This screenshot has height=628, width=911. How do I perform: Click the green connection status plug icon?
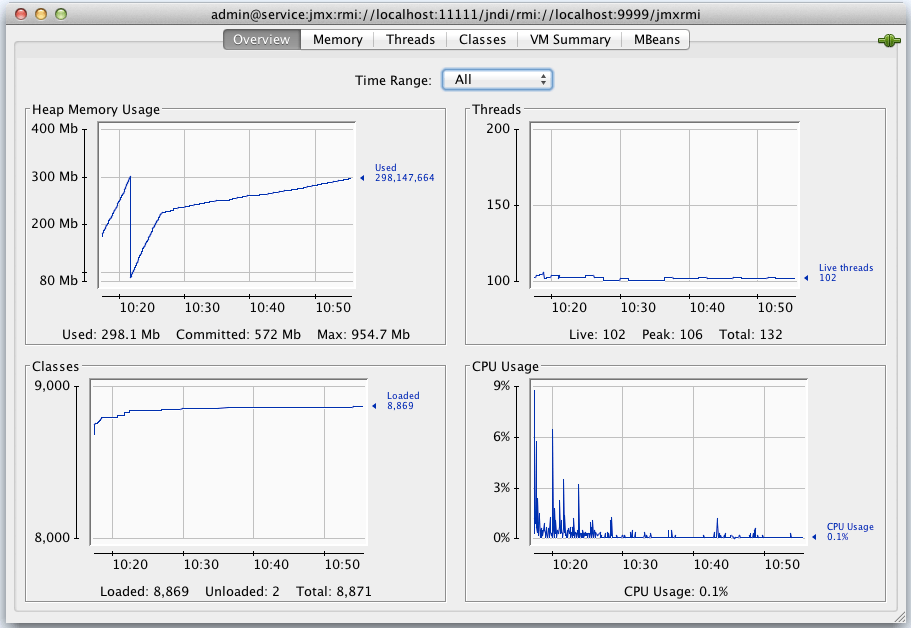pyautogui.click(x=888, y=41)
